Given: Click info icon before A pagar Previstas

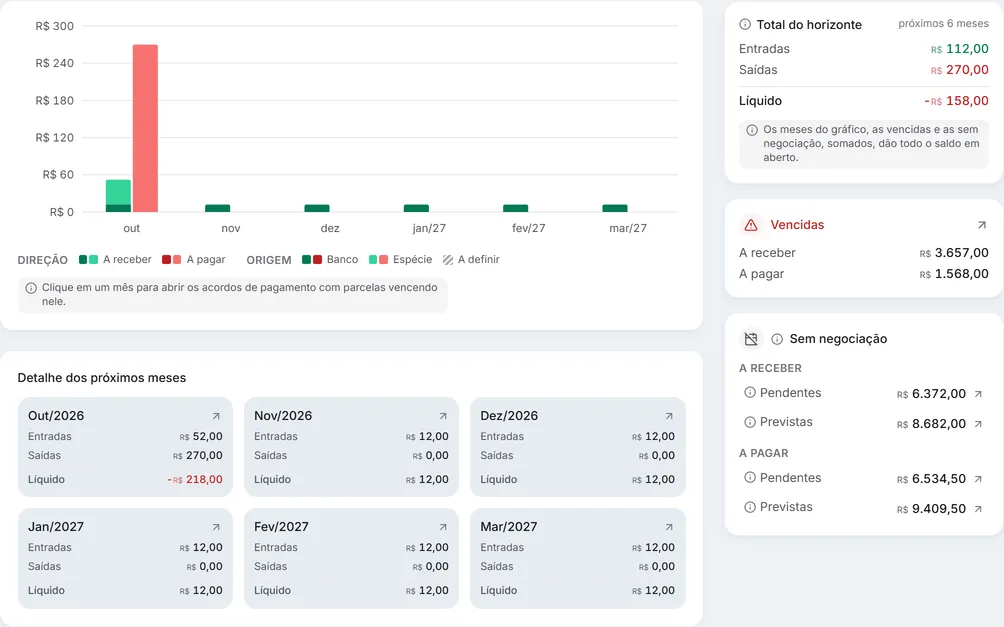Looking at the screenshot, I should coord(750,507).
